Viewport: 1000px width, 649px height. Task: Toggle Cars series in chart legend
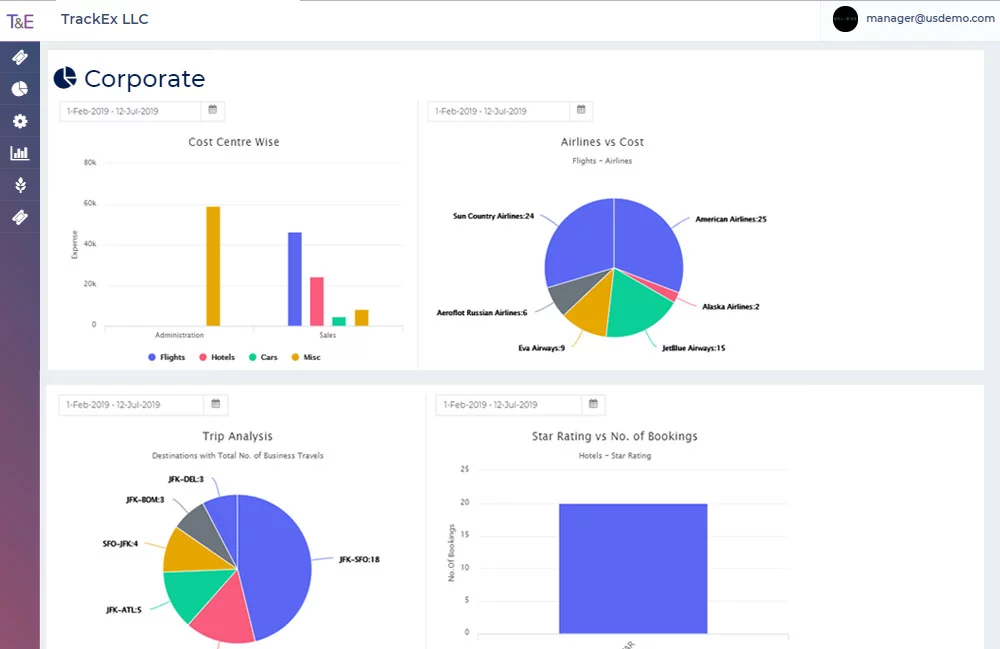pyautogui.click(x=263, y=357)
